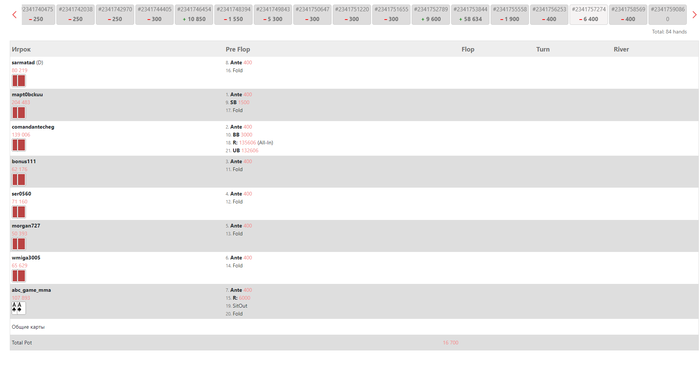Screen dimensions: 700x367
Task: Open hand #2341746454 with +10 850
Action: (194, 14)
